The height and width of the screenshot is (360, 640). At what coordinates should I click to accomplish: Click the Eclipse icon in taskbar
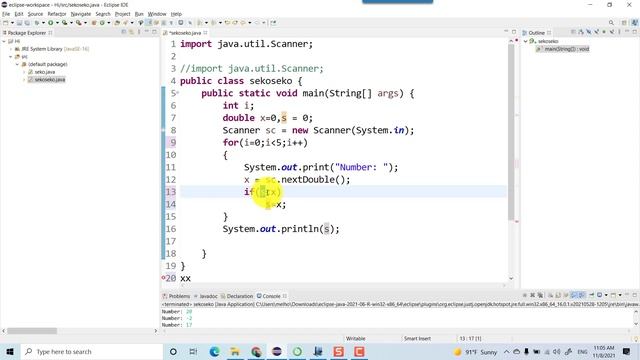pyautogui.click(x=277, y=351)
